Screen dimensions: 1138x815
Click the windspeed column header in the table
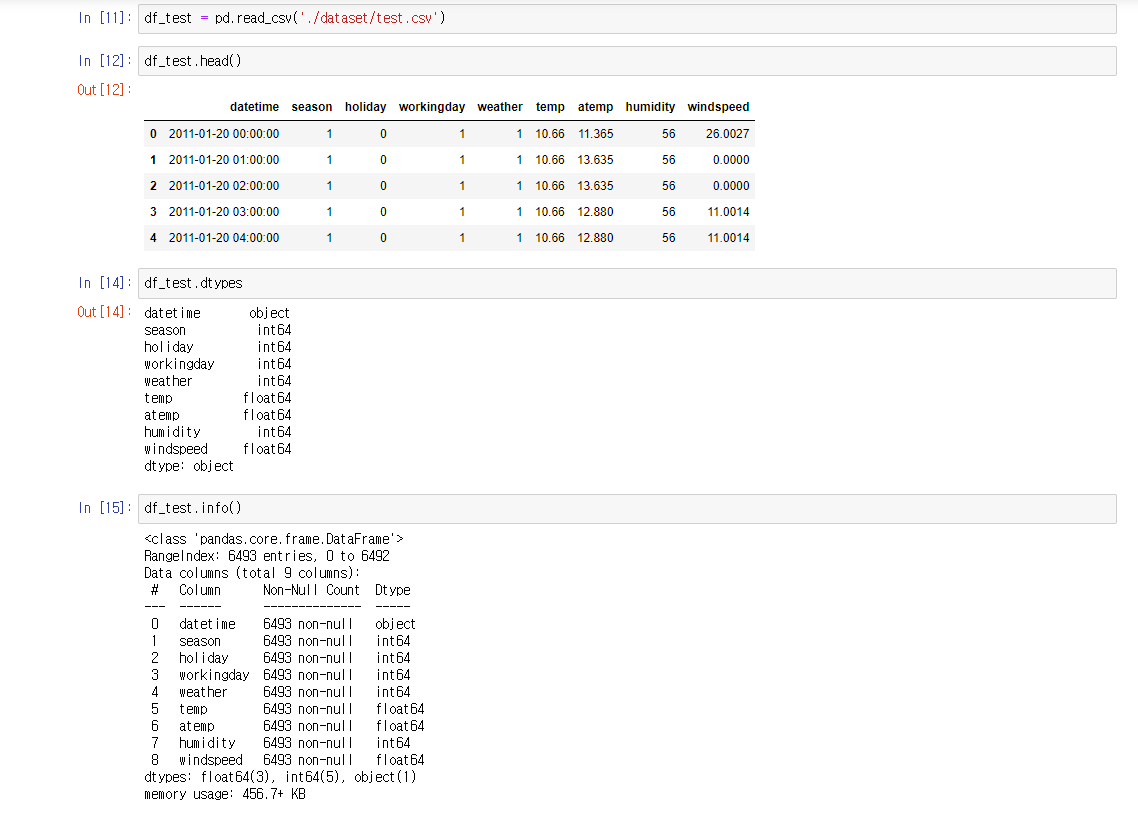tap(718, 107)
